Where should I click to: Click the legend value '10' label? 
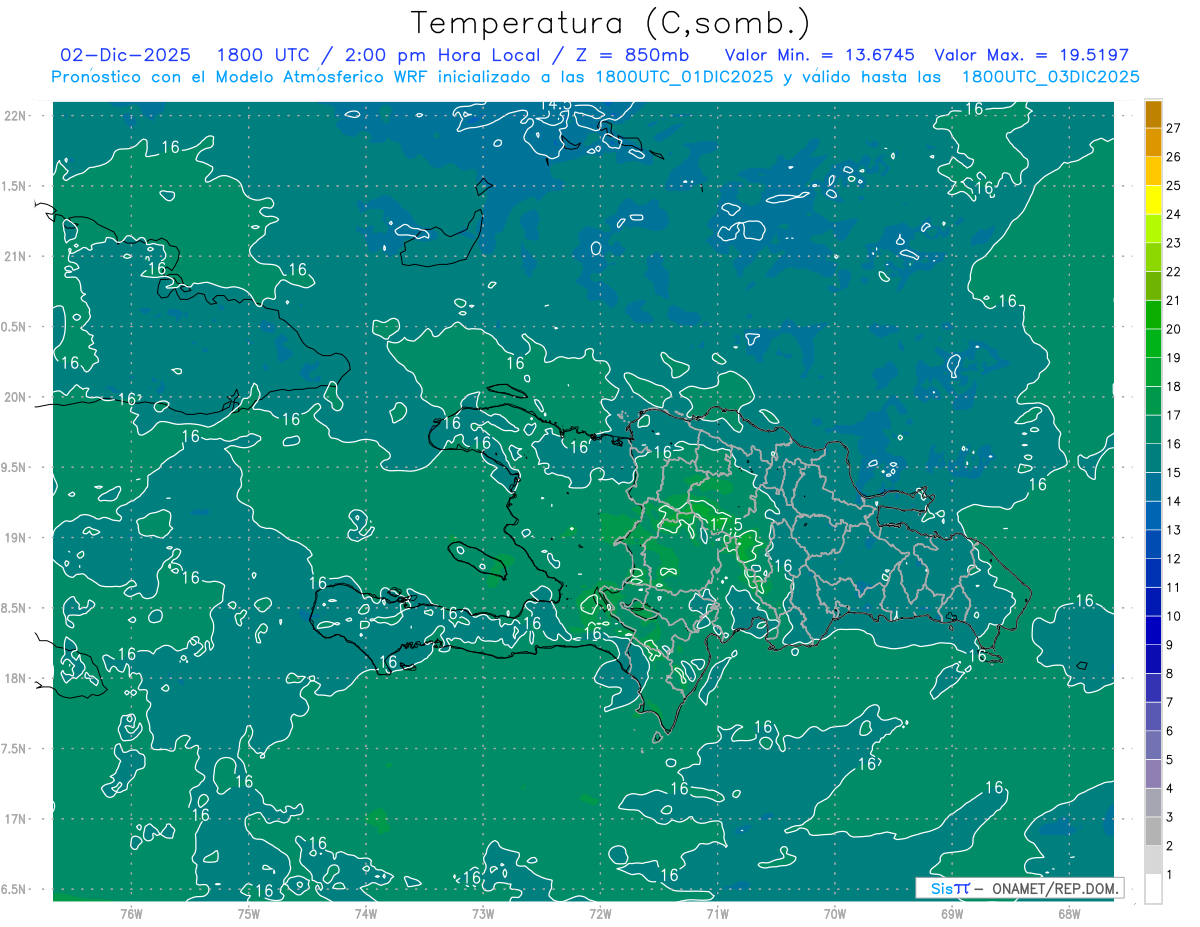pyautogui.click(x=1174, y=616)
